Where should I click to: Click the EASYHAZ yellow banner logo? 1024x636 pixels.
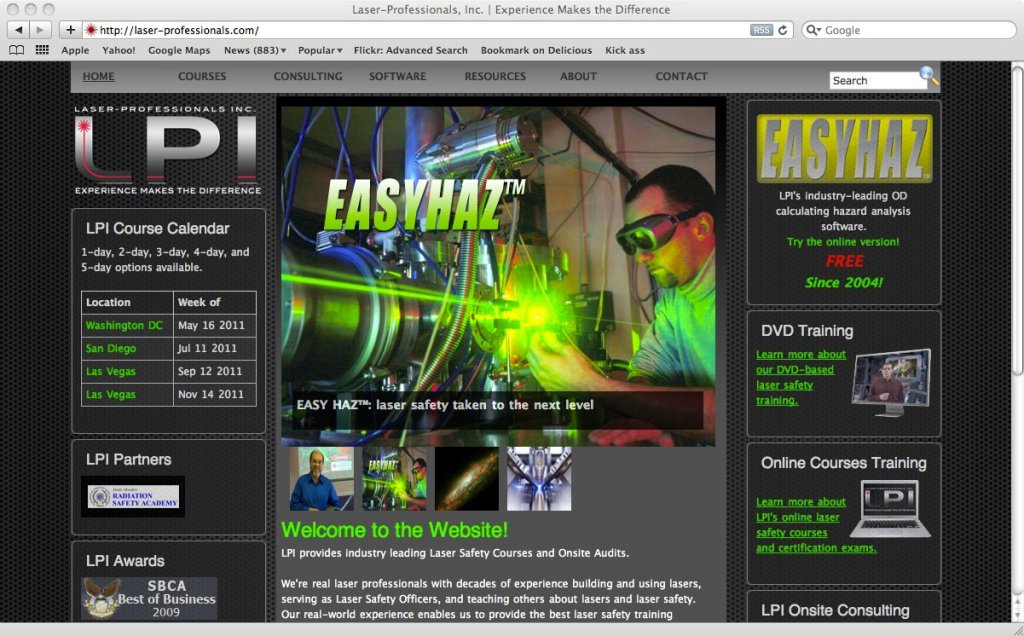[x=844, y=149]
